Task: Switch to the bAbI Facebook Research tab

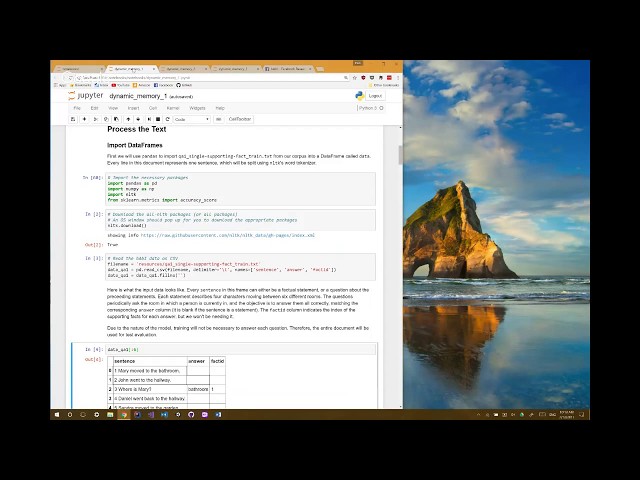Action: coord(288,69)
